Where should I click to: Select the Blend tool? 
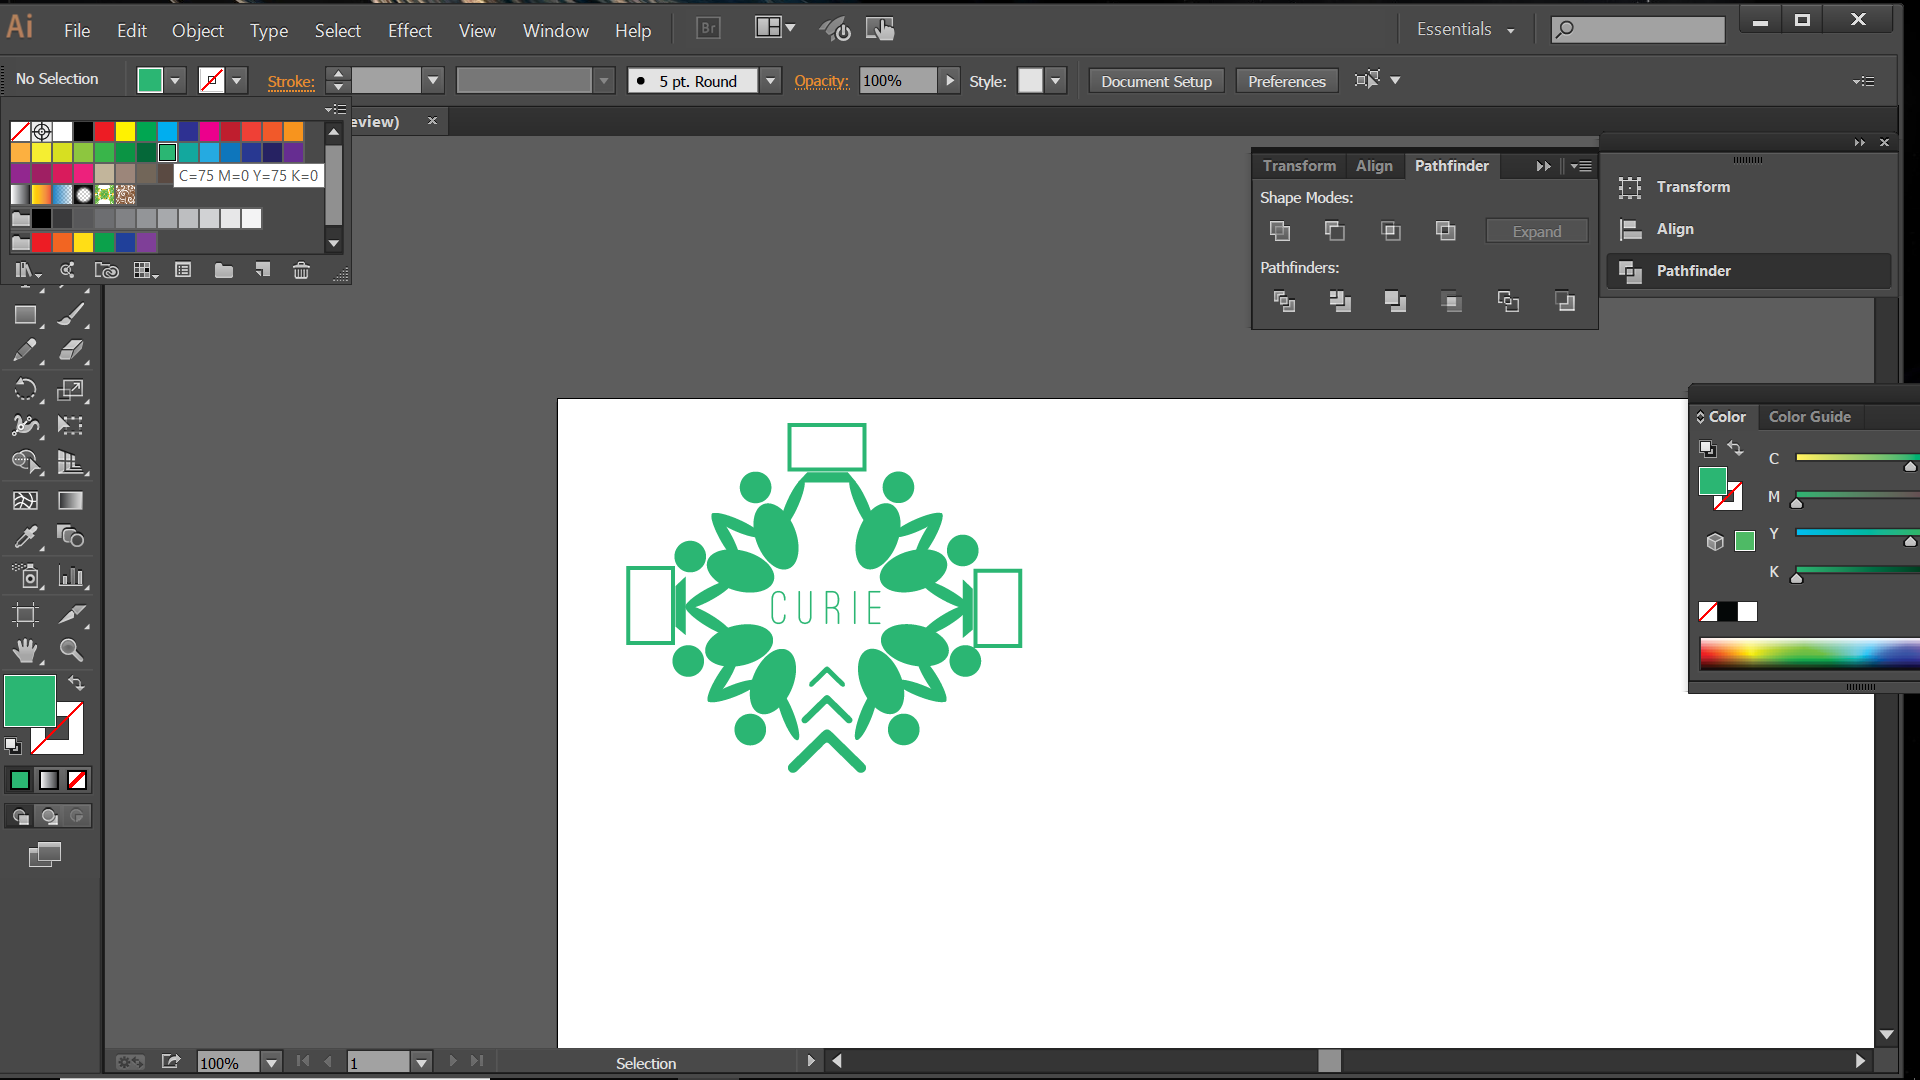click(71, 537)
